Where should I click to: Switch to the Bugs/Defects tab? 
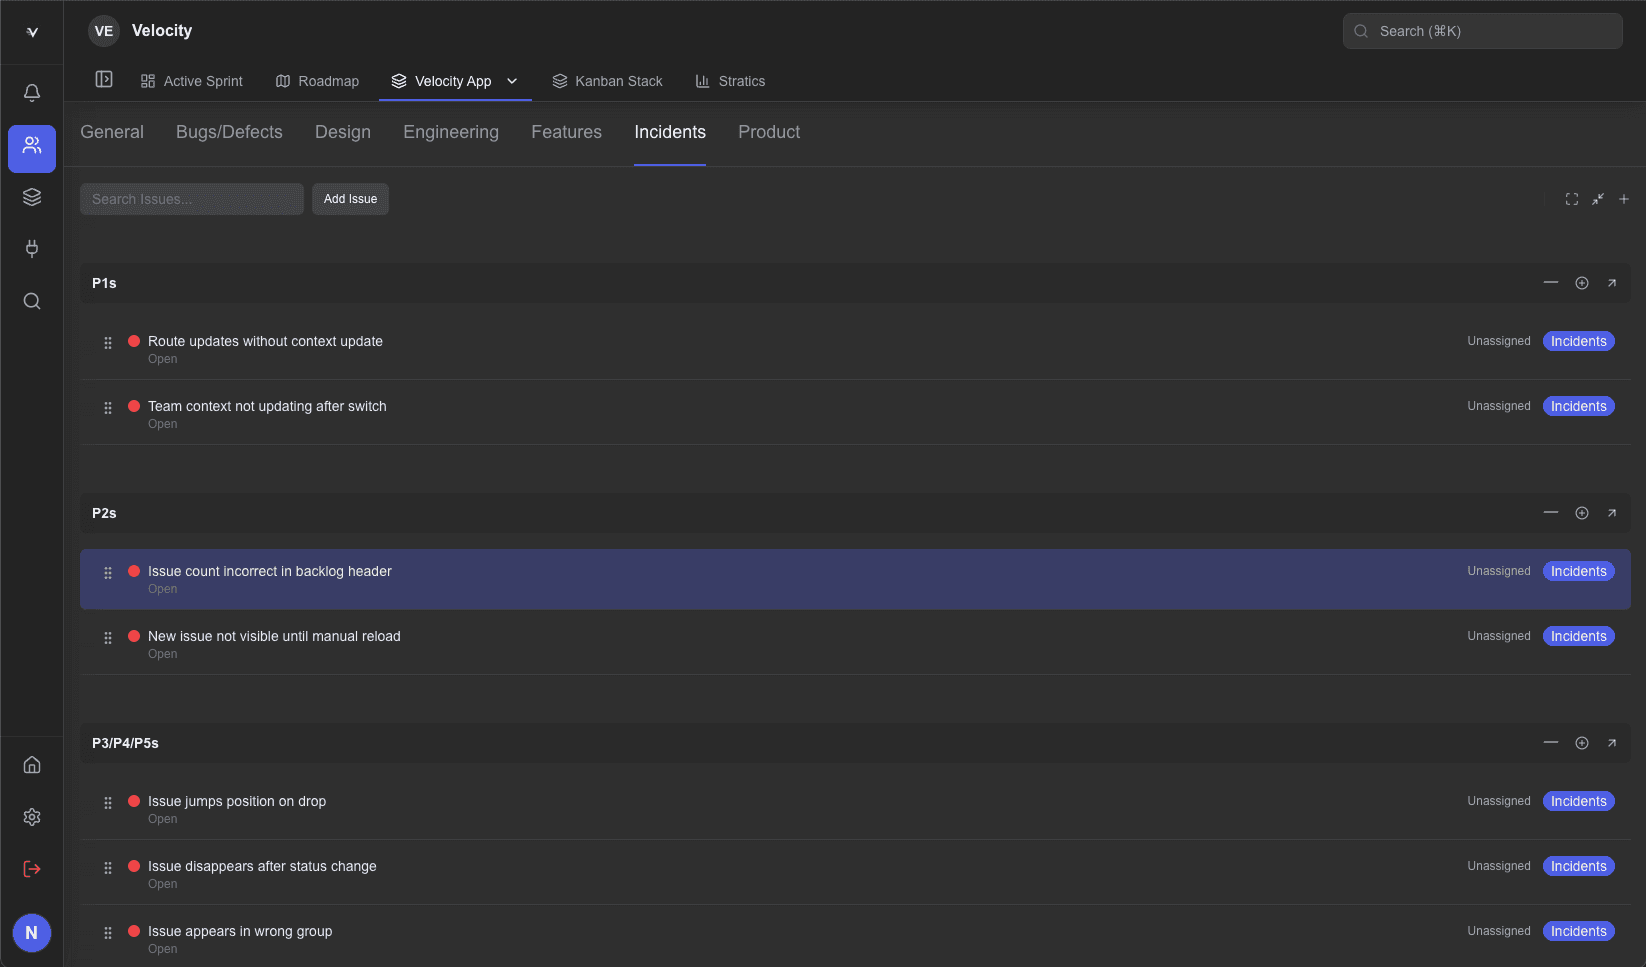pyautogui.click(x=229, y=132)
